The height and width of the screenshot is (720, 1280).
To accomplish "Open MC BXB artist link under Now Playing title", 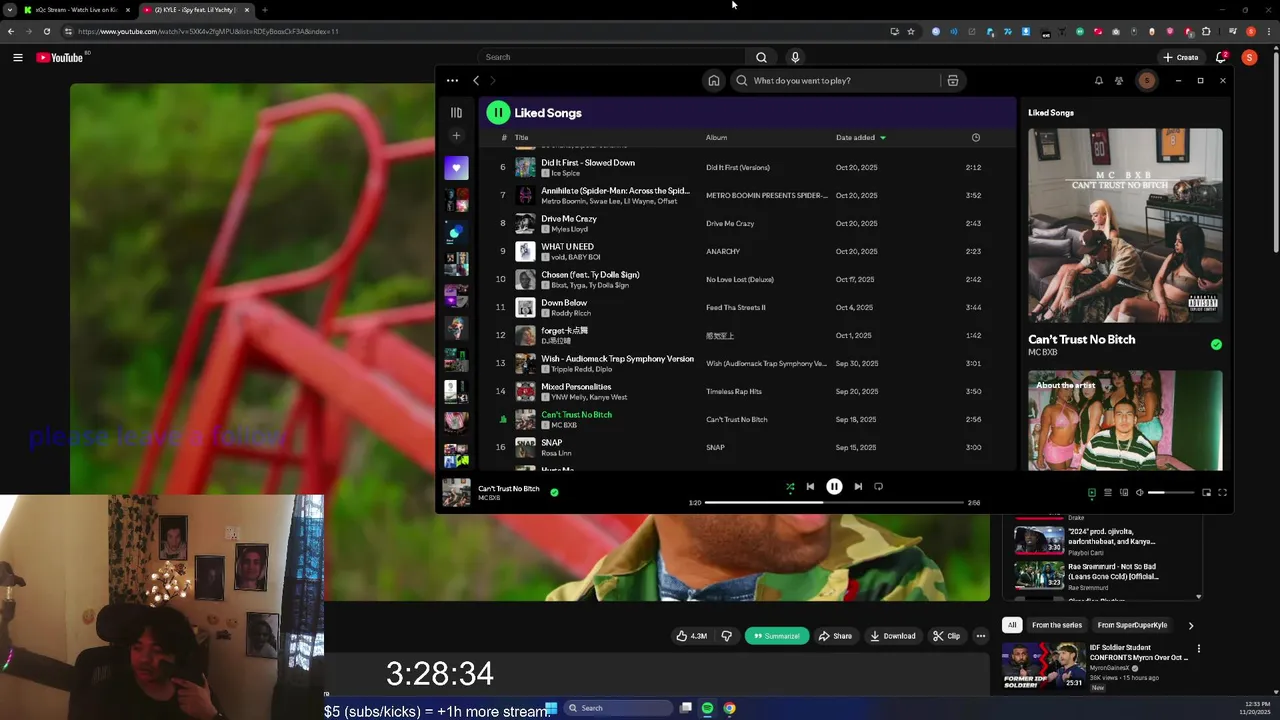I will pos(1042,353).
